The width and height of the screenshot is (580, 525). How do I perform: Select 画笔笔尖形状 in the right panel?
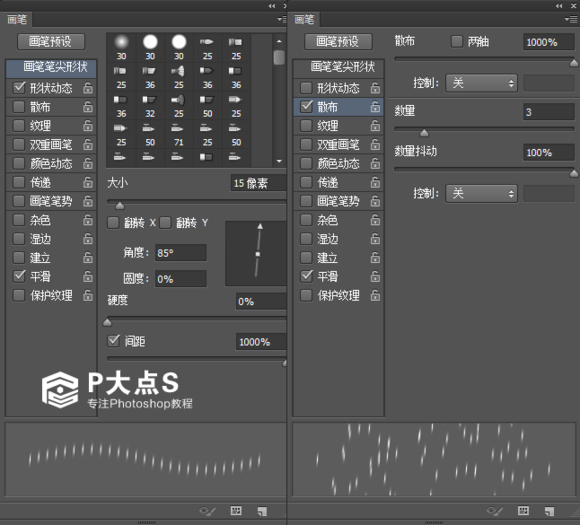[x=339, y=68]
